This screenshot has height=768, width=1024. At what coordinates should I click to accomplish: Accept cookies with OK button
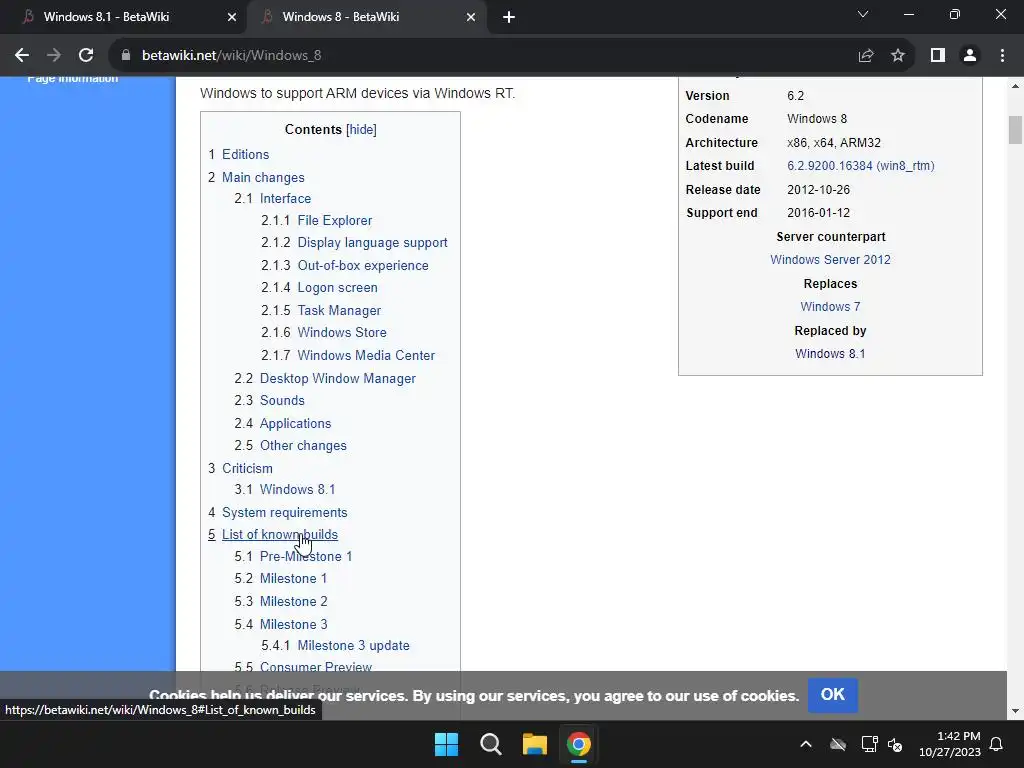click(x=833, y=695)
